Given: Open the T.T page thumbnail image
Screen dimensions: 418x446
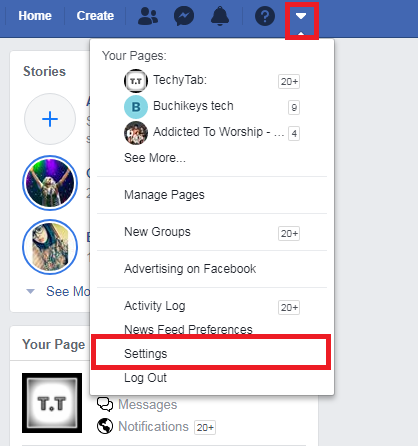Looking at the screenshot, I should (52, 403).
